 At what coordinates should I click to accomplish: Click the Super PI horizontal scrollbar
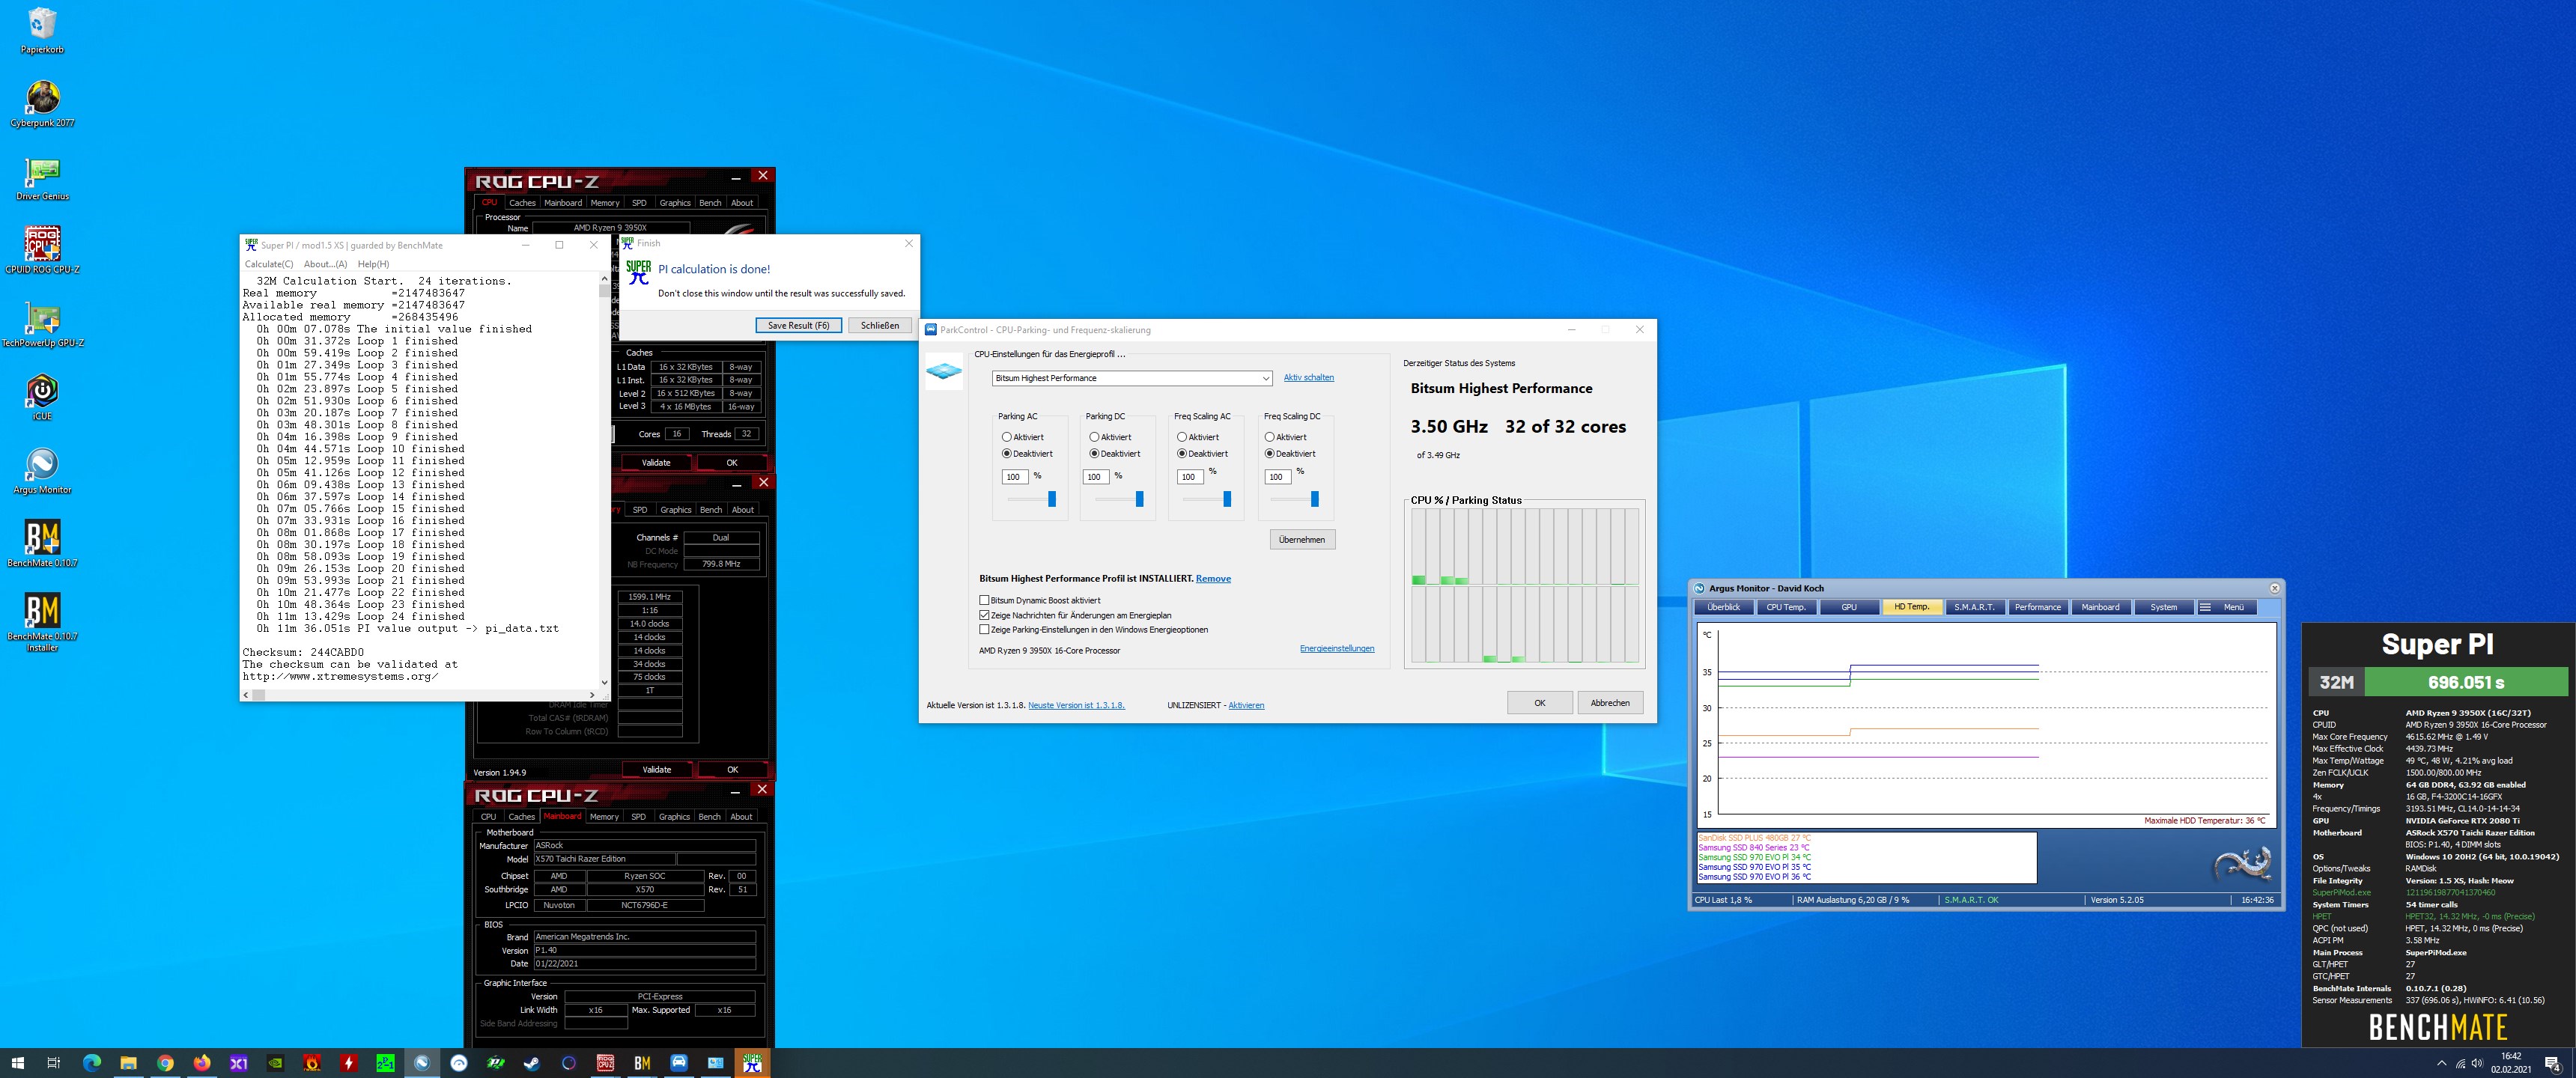(420, 694)
